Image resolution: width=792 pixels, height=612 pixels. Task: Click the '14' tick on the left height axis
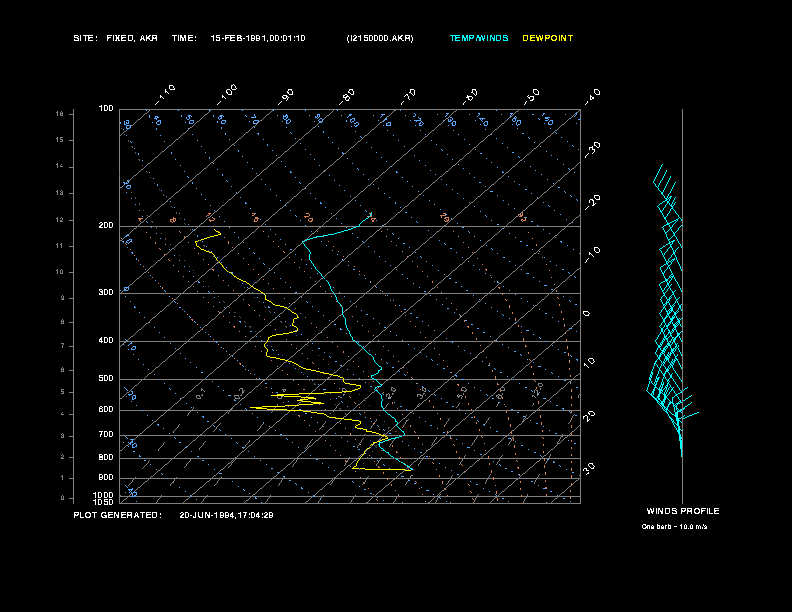pos(60,166)
